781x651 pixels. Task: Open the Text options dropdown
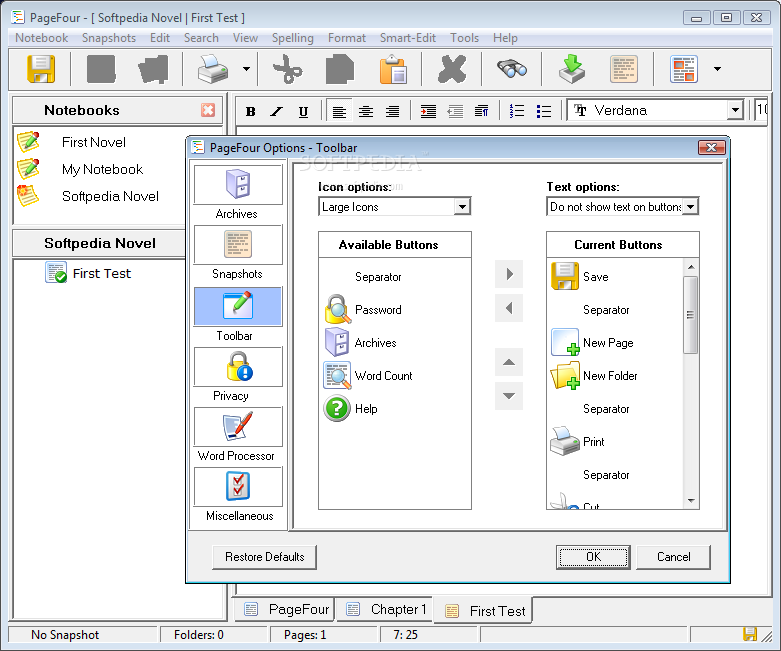(x=690, y=207)
